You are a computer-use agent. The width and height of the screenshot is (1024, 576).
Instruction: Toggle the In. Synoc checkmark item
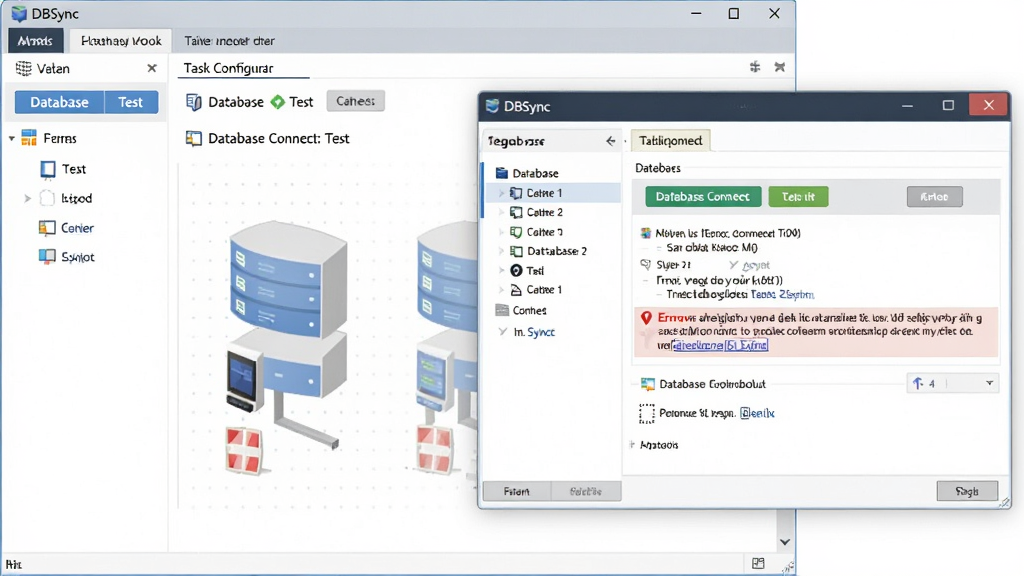tap(502, 332)
